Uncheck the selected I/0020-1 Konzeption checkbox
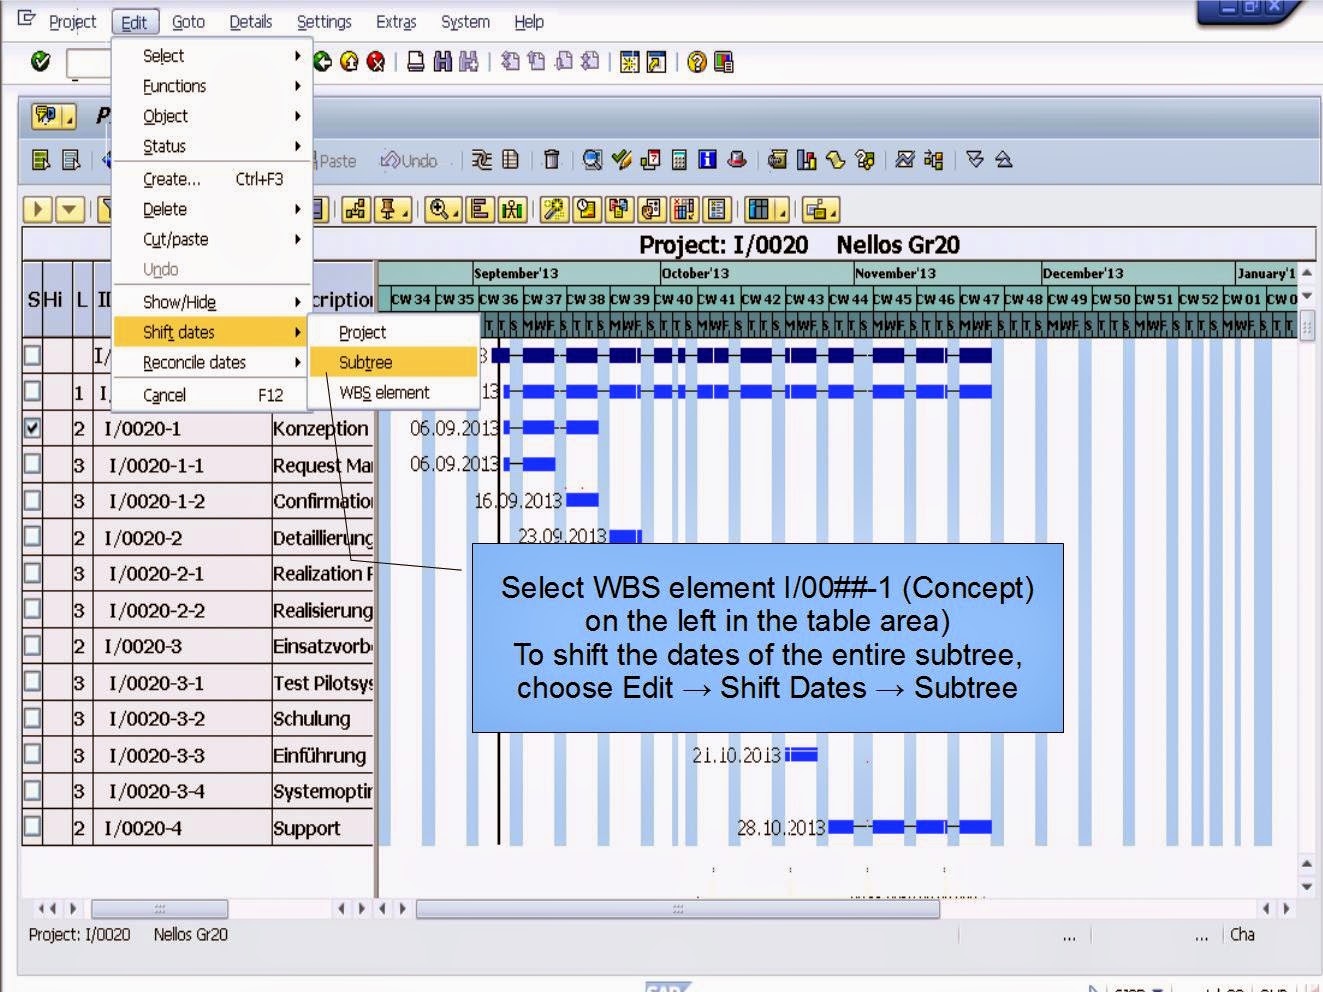The width and height of the screenshot is (1323, 992). [33, 428]
